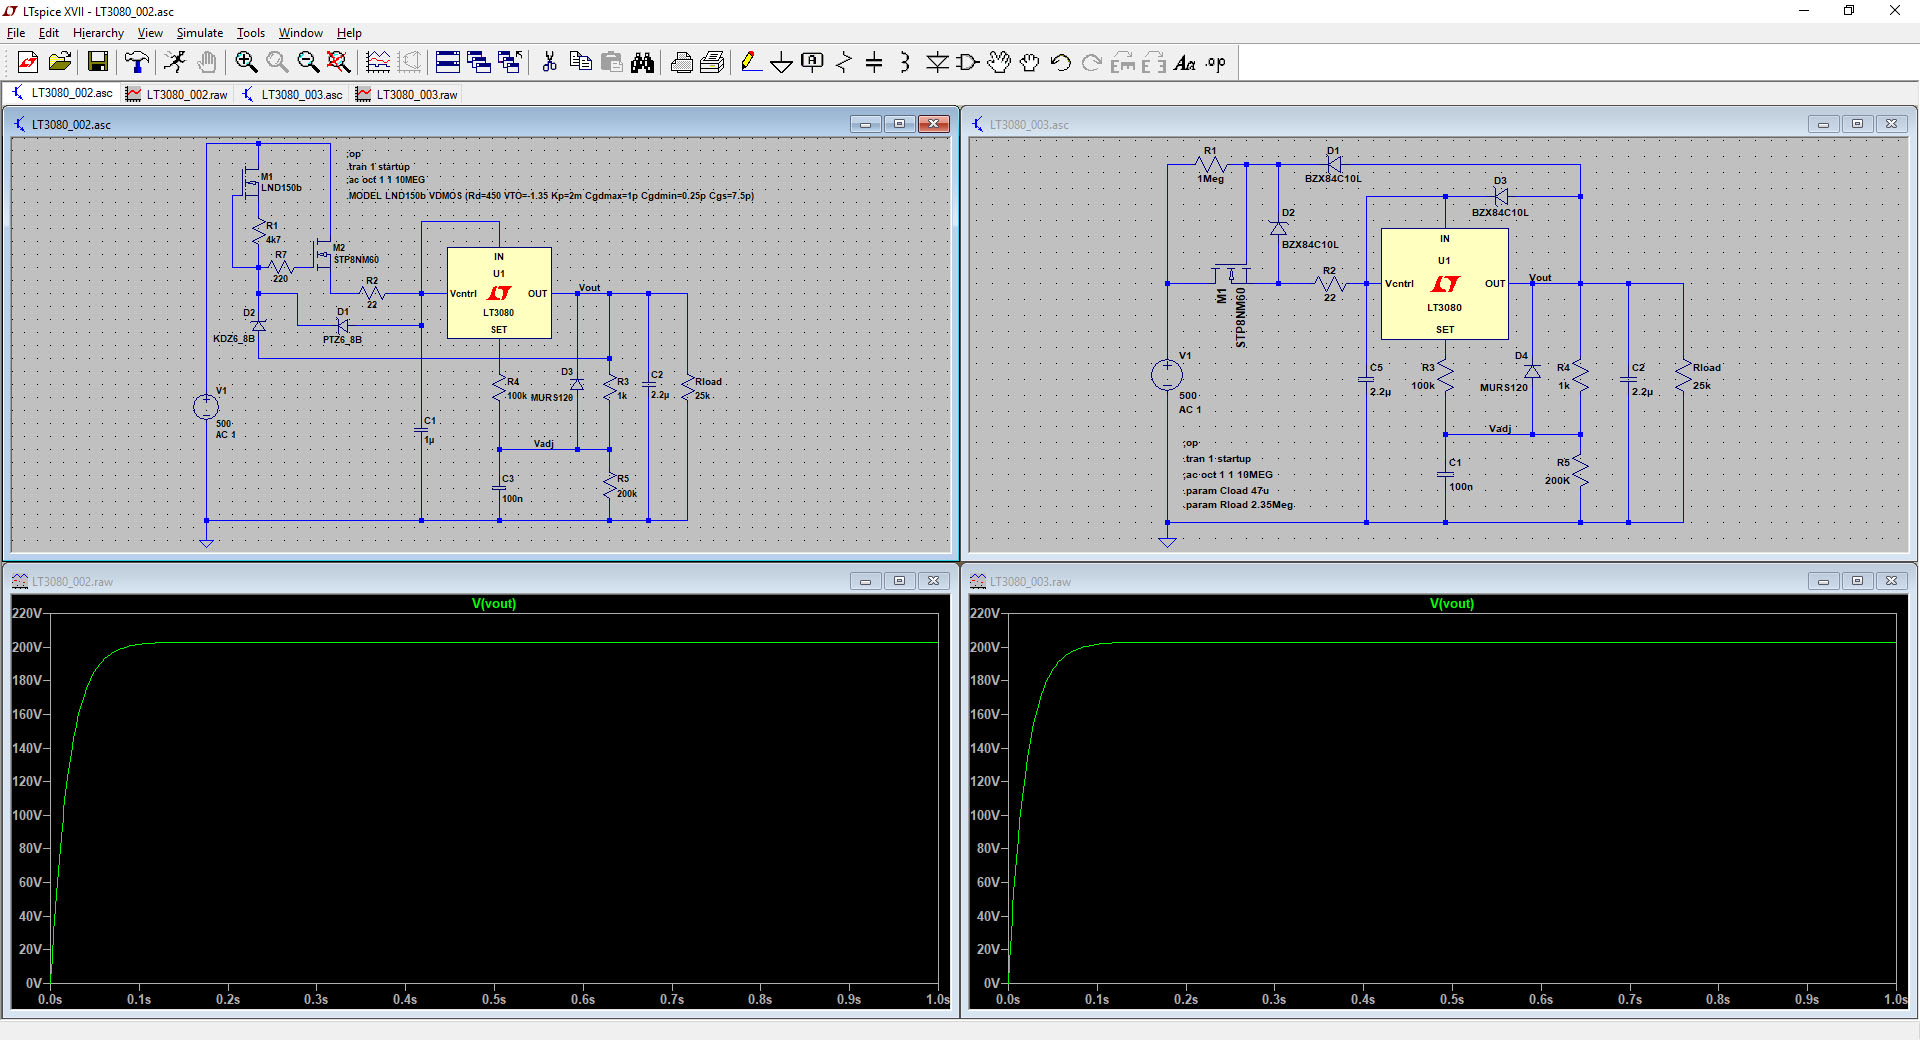1920x1040 pixels.
Task: Maximize the LT3080_003.asc schematic window
Action: click(x=1857, y=124)
